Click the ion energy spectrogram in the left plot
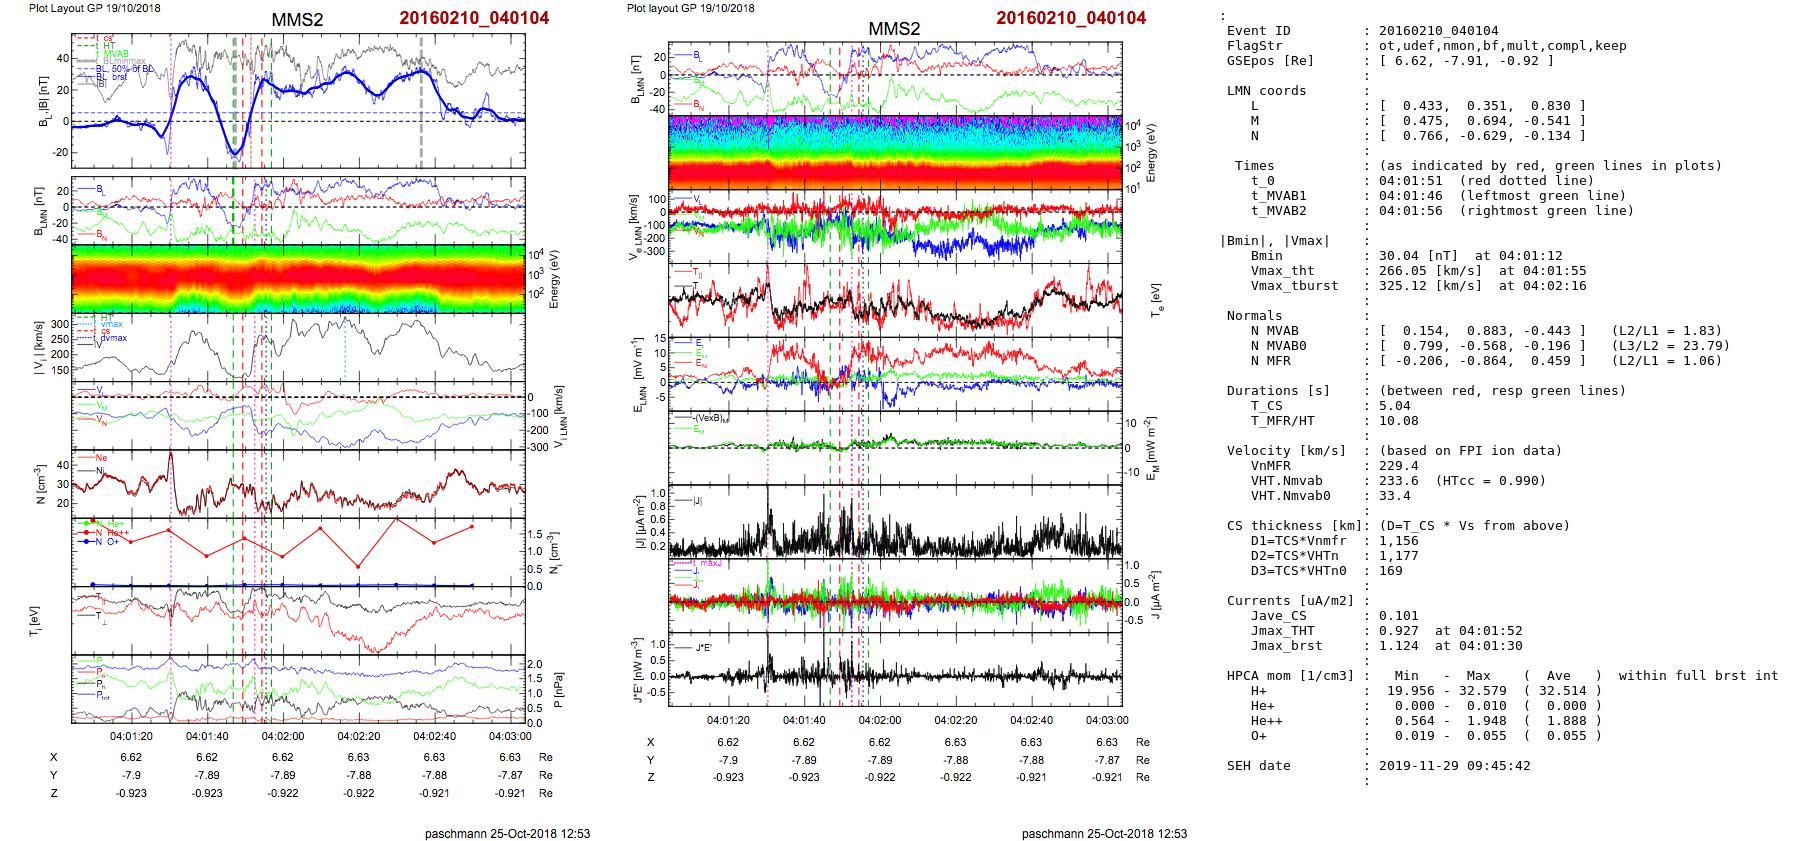Image resolution: width=1804 pixels, height=841 pixels. 298,278
